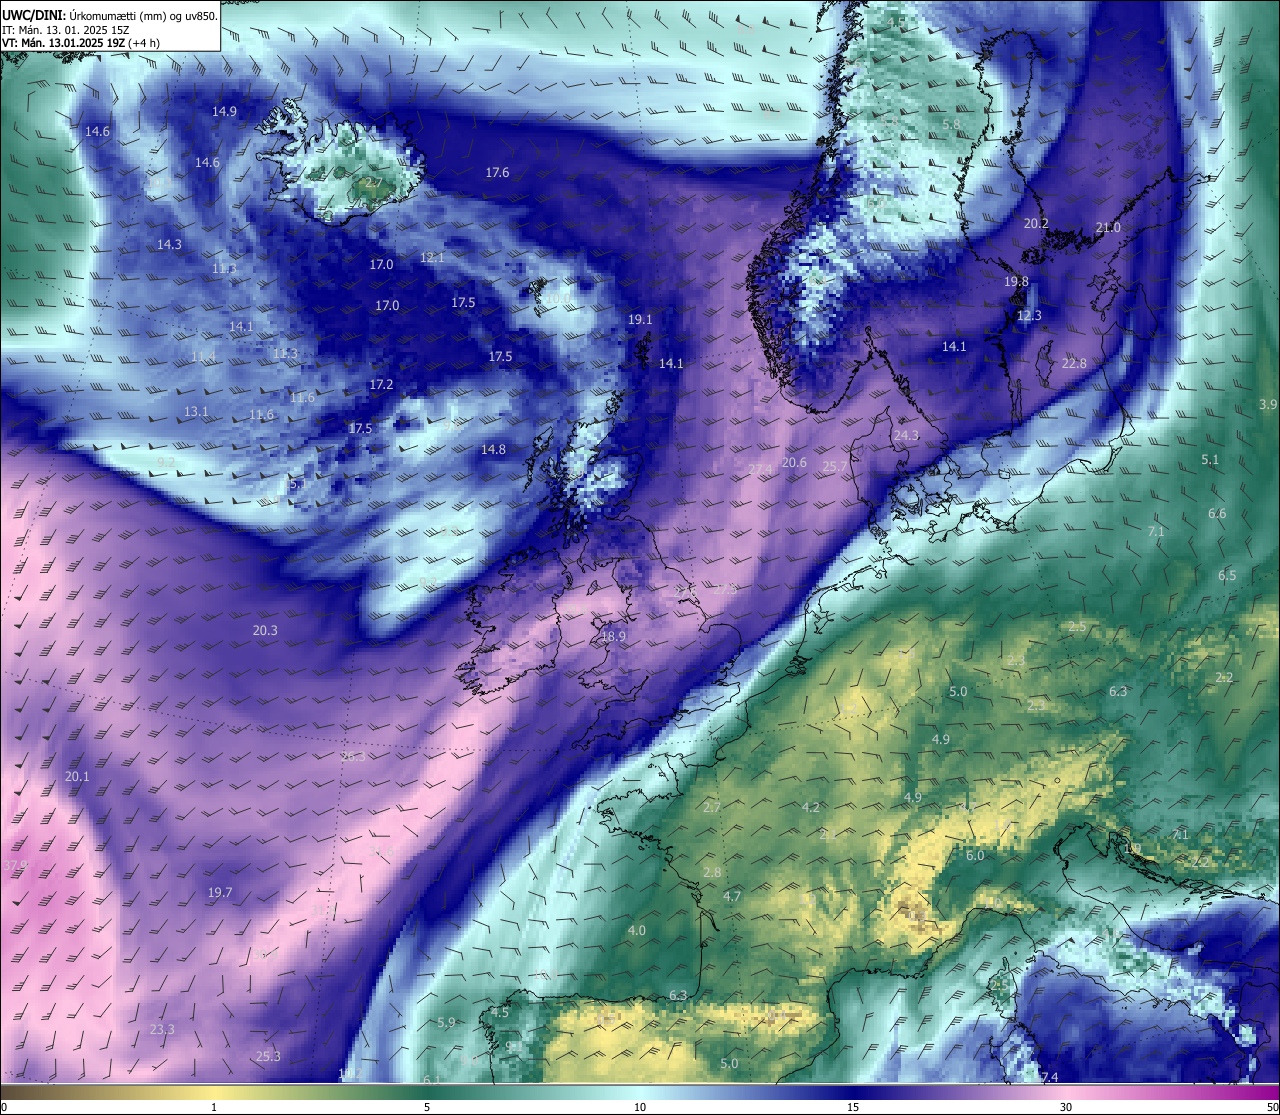1280x1115 pixels.
Task: Click the 14.3 value label
Action: click(169, 245)
